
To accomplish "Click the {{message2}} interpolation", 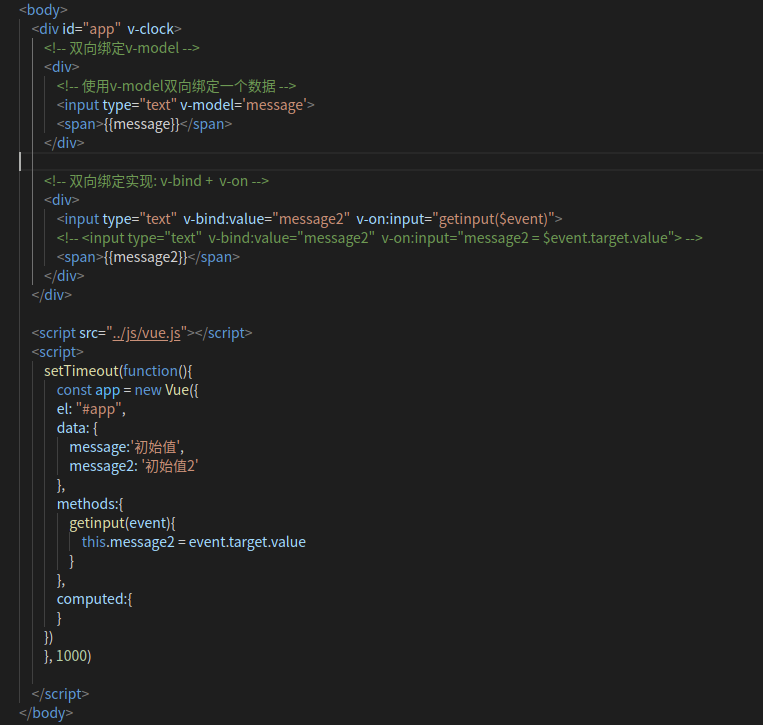I will (x=145, y=257).
